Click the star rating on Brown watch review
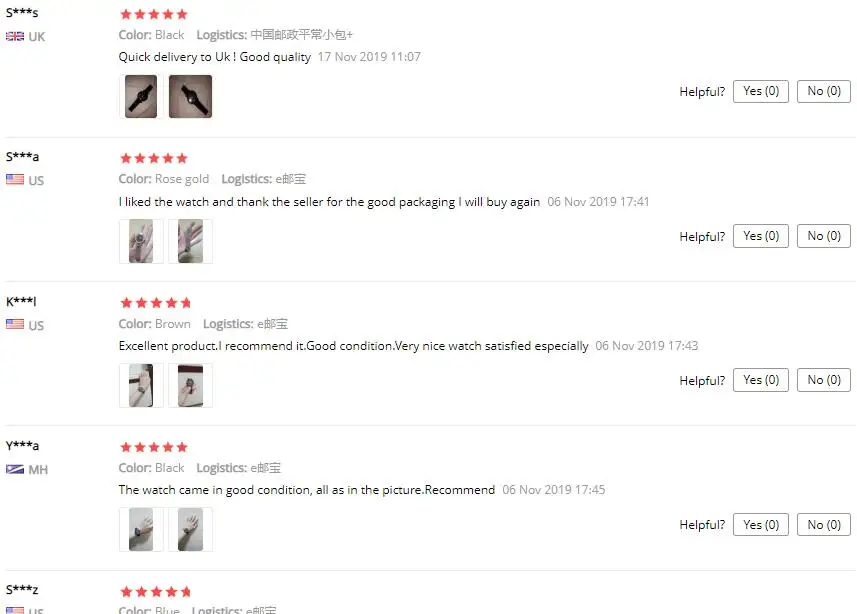The width and height of the screenshot is (857, 614). [155, 303]
